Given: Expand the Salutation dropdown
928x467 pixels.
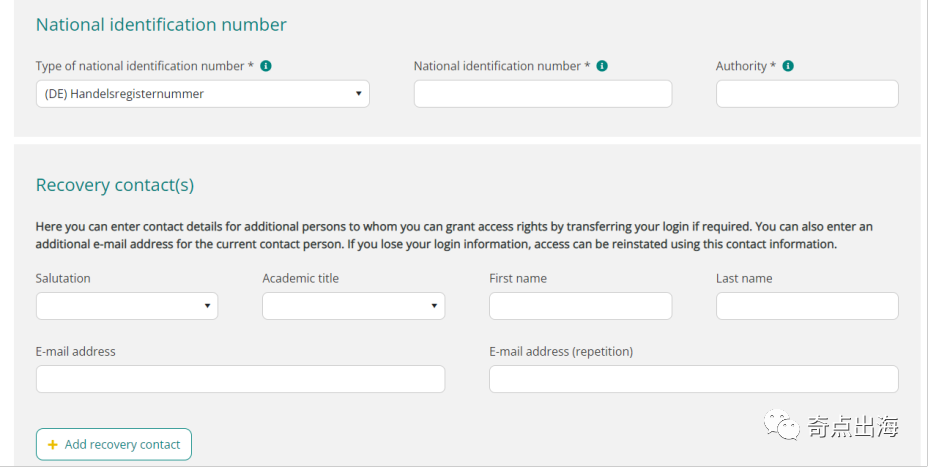Looking at the screenshot, I should (126, 306).
